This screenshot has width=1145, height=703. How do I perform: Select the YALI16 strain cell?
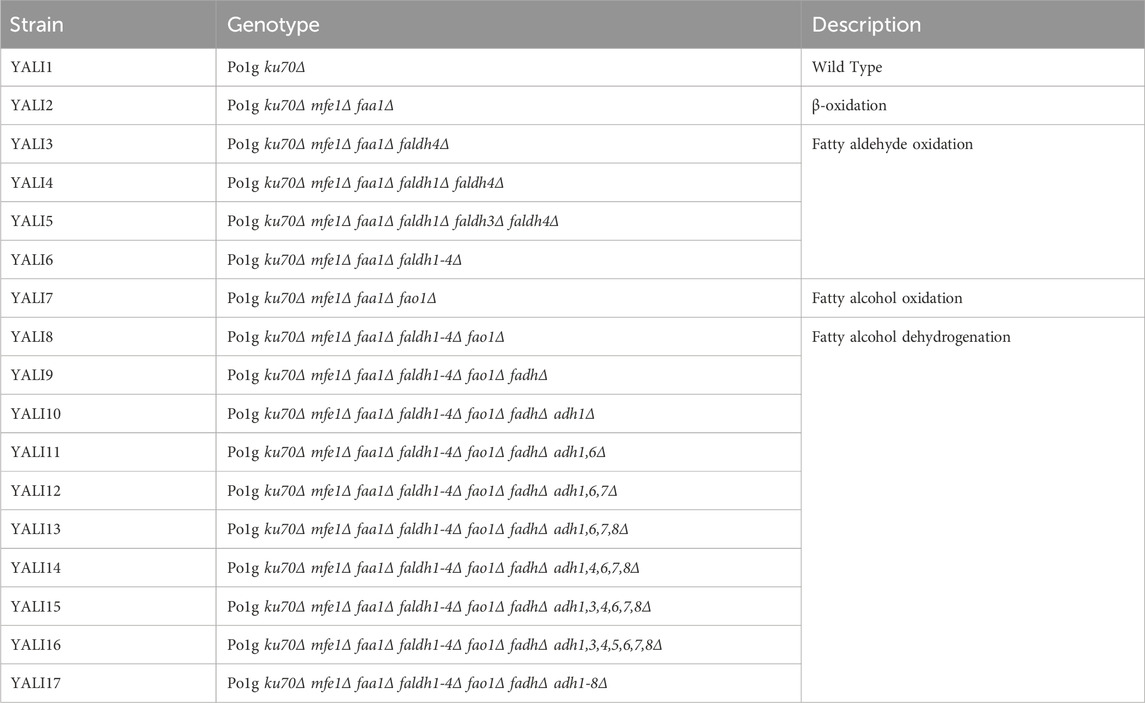point(37,645)
